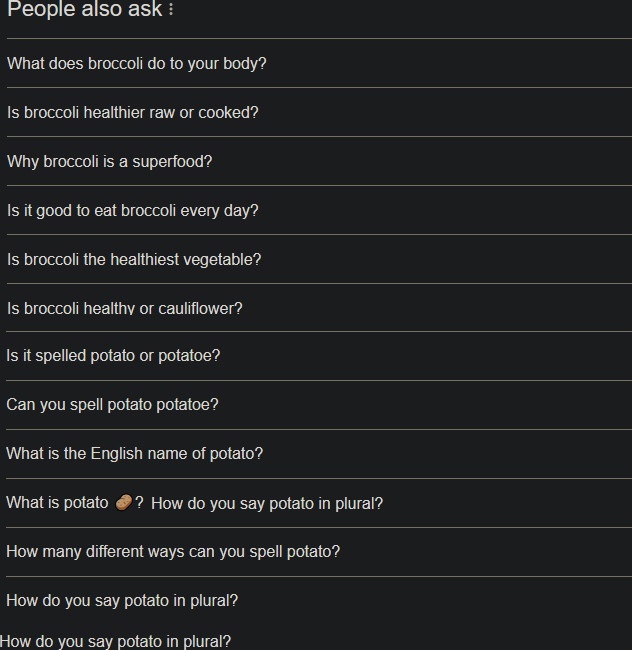The height and width of the screenshot is (650, 632).
Task: Open the three-dot menu beside People also ask
Action: coord(171,10)
